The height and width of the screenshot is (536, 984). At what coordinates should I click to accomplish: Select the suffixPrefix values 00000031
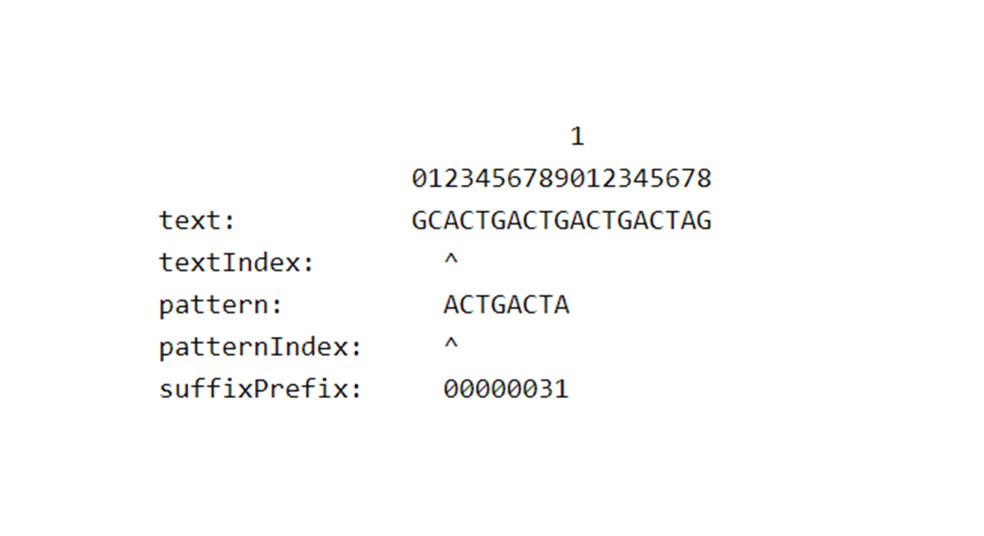click(x=506, y=389)
